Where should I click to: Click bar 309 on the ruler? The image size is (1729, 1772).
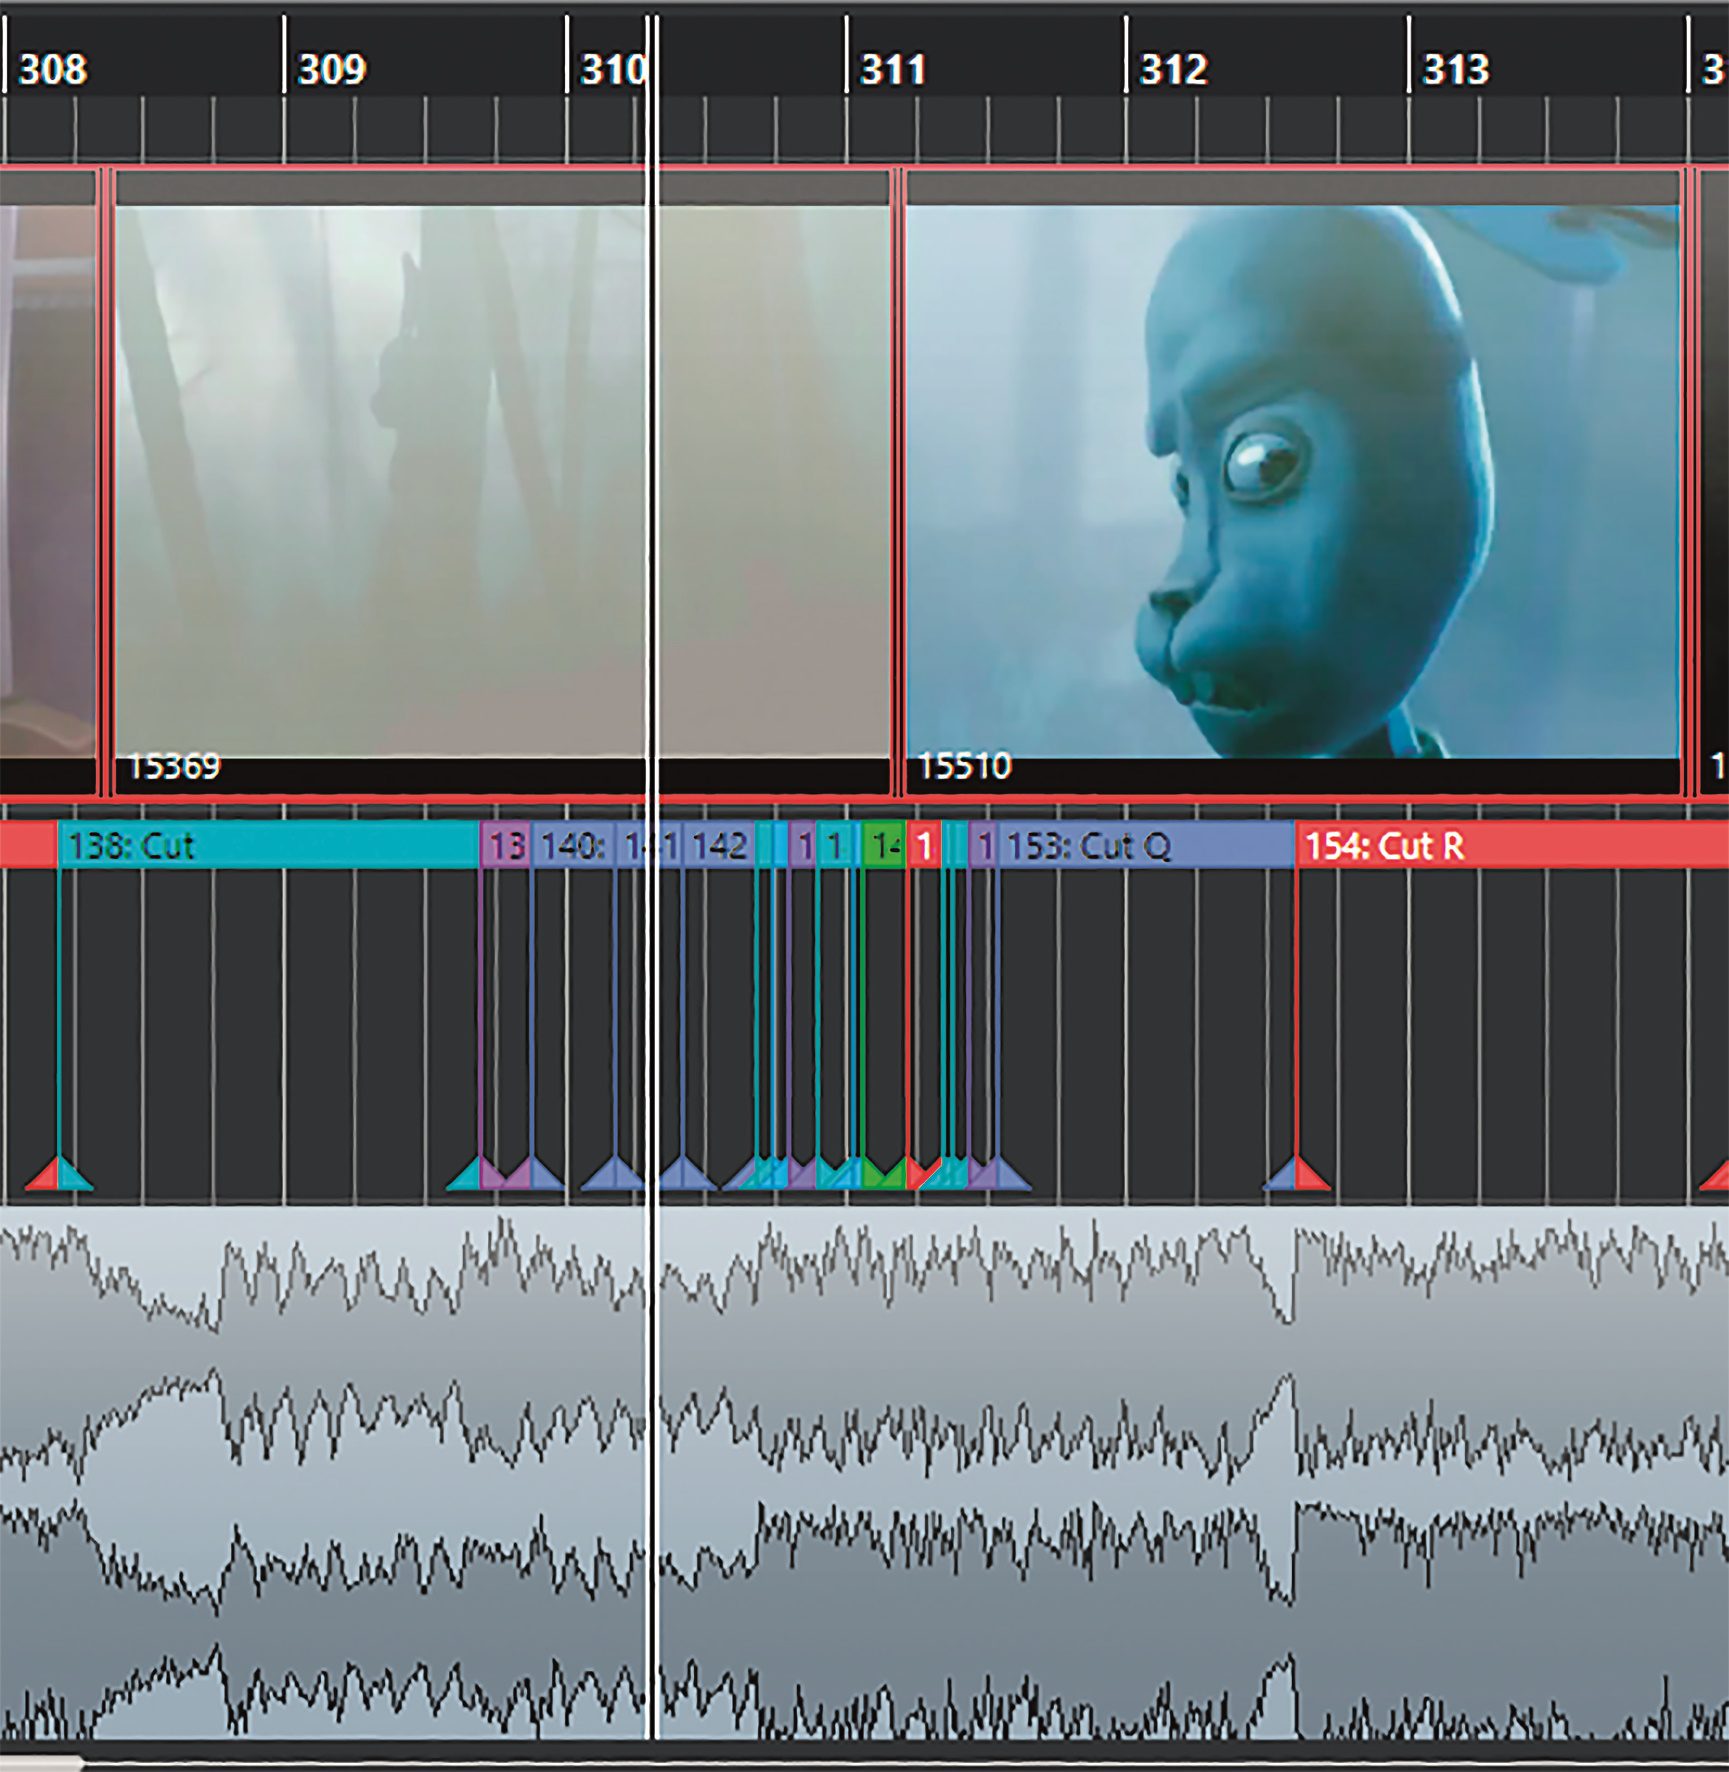point(331,69)
